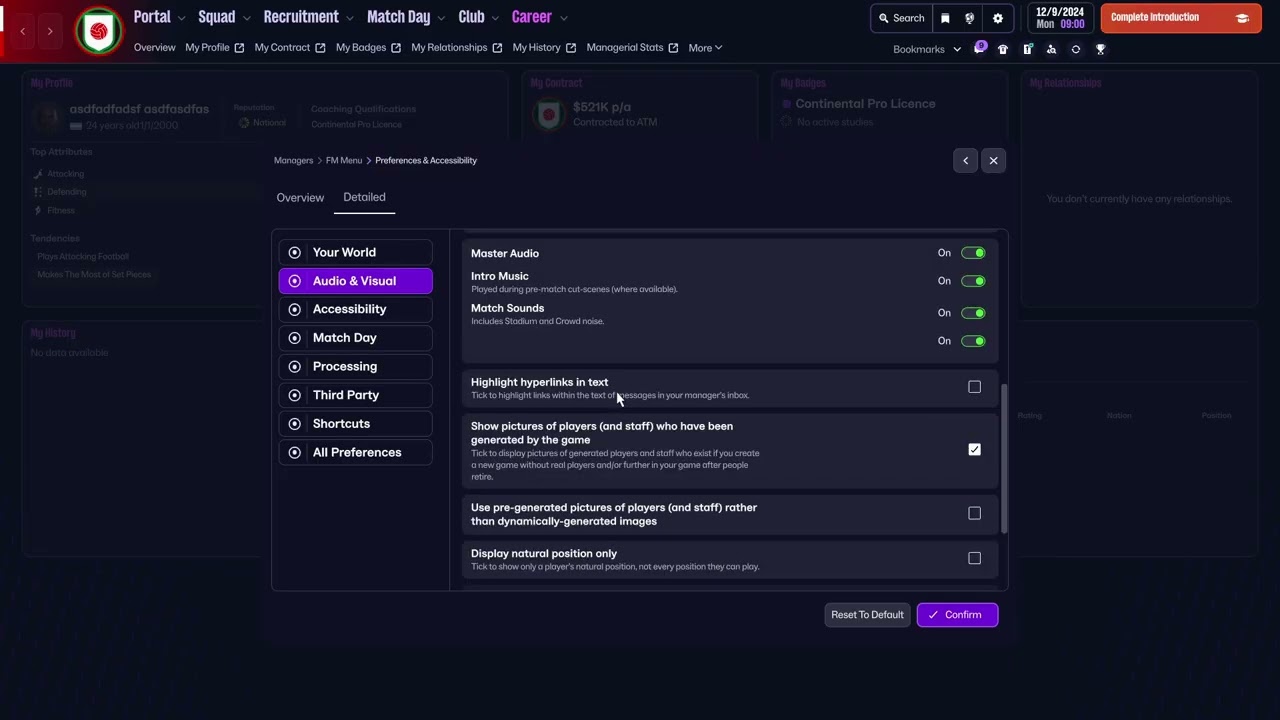Click the club badge crest icon

(x=98, y=32)
